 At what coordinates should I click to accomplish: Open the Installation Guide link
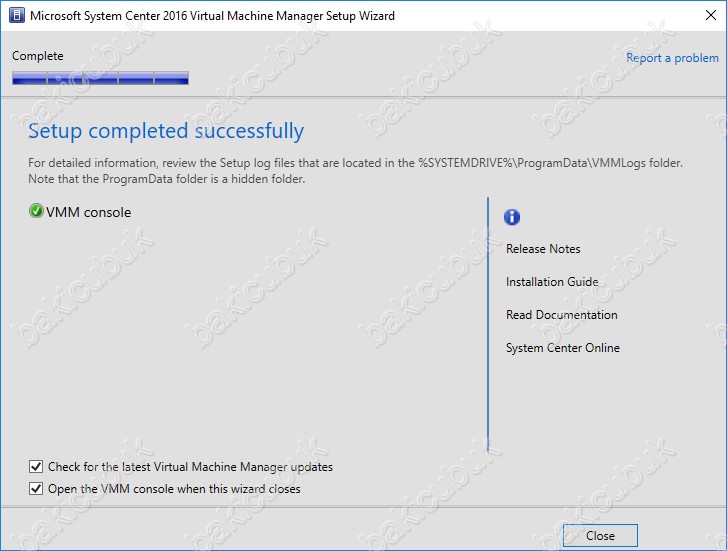[552, 282]
